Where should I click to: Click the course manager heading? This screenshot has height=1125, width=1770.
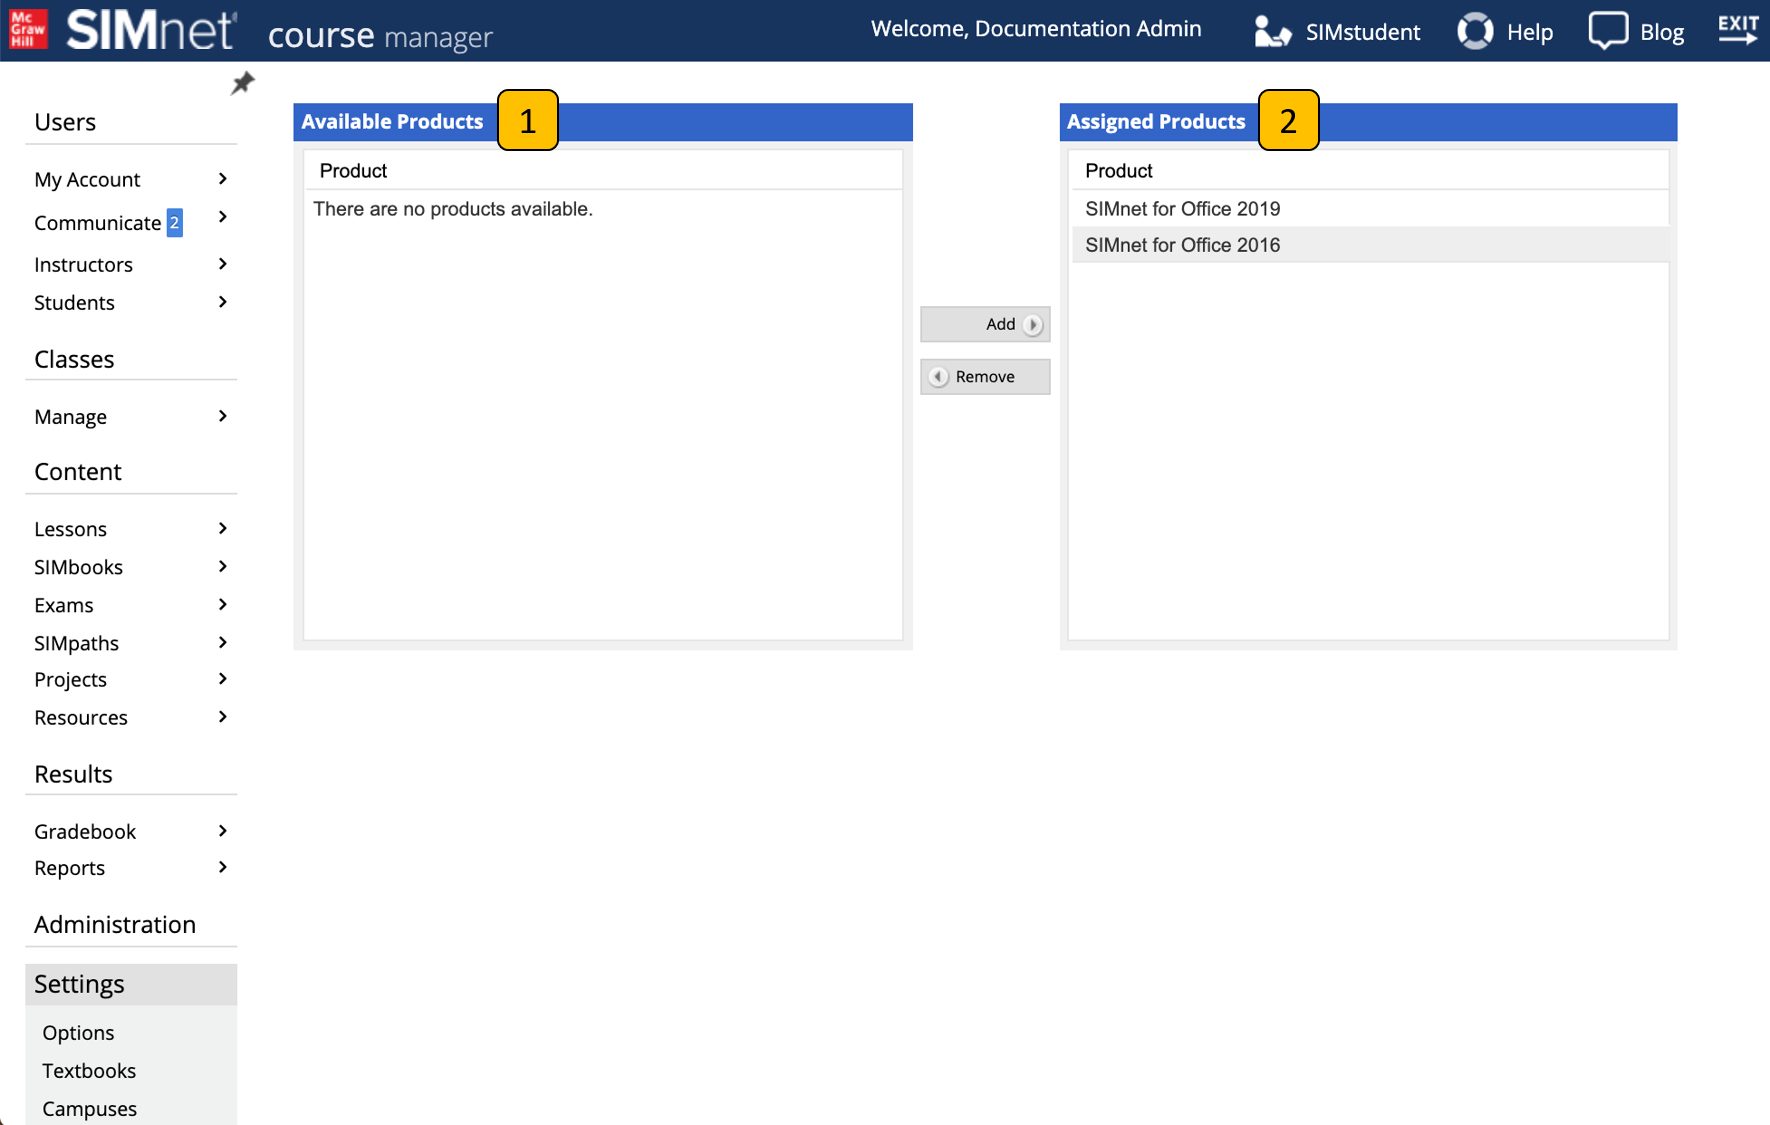pos(380,36)
